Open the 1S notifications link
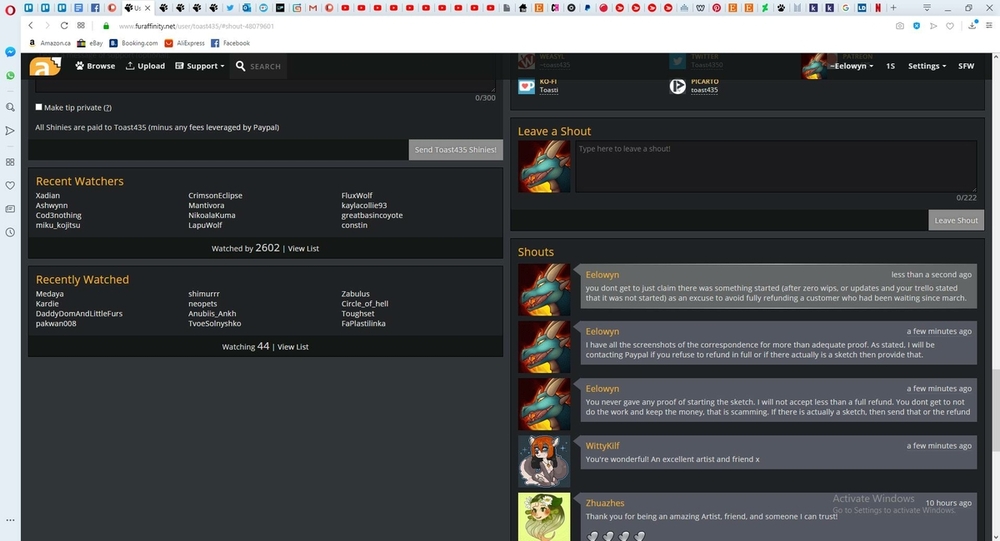This screenshot has height=541, width=1000. tap(890, 66)
